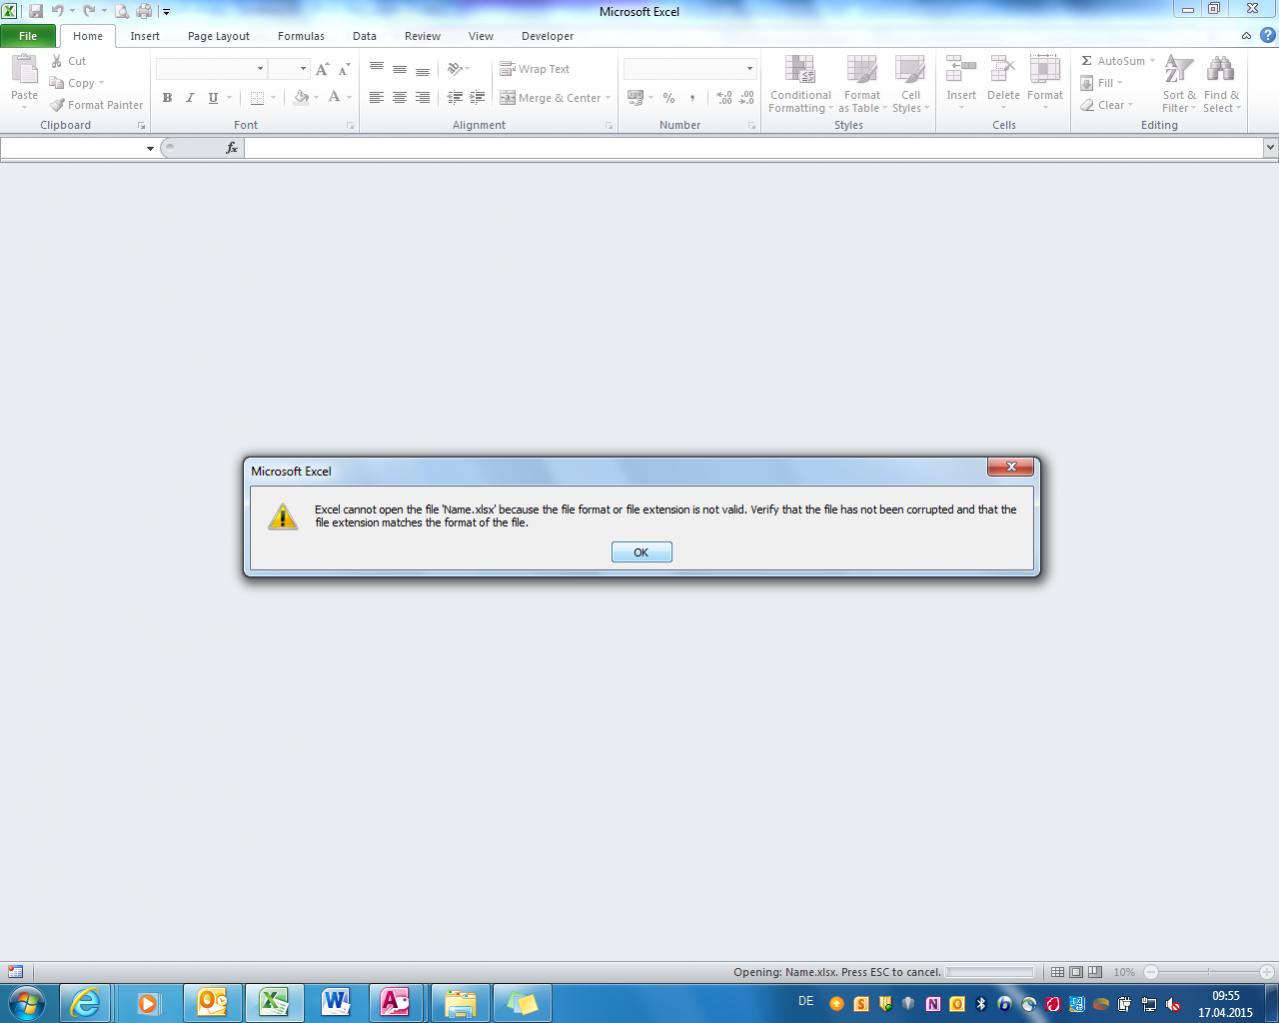Select the Data ribbon tab
Screen dimensions: 1279x1023
[x=365, y=36]
